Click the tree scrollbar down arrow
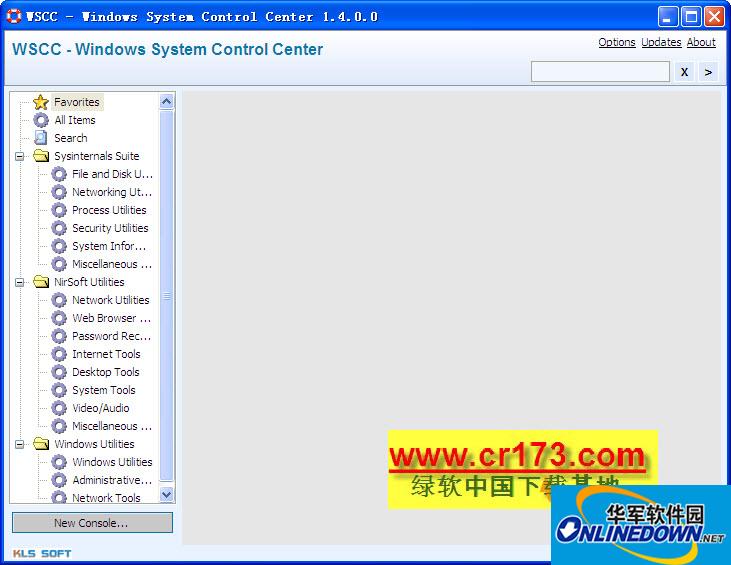Viewport: 731px width, 565px height. (x=166, y=494)
